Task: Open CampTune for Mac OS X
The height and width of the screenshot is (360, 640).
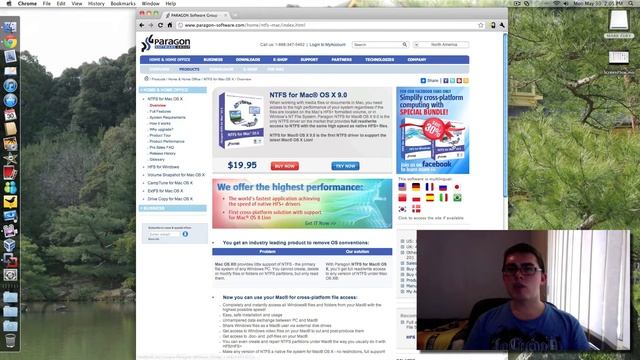Action: 170,183
